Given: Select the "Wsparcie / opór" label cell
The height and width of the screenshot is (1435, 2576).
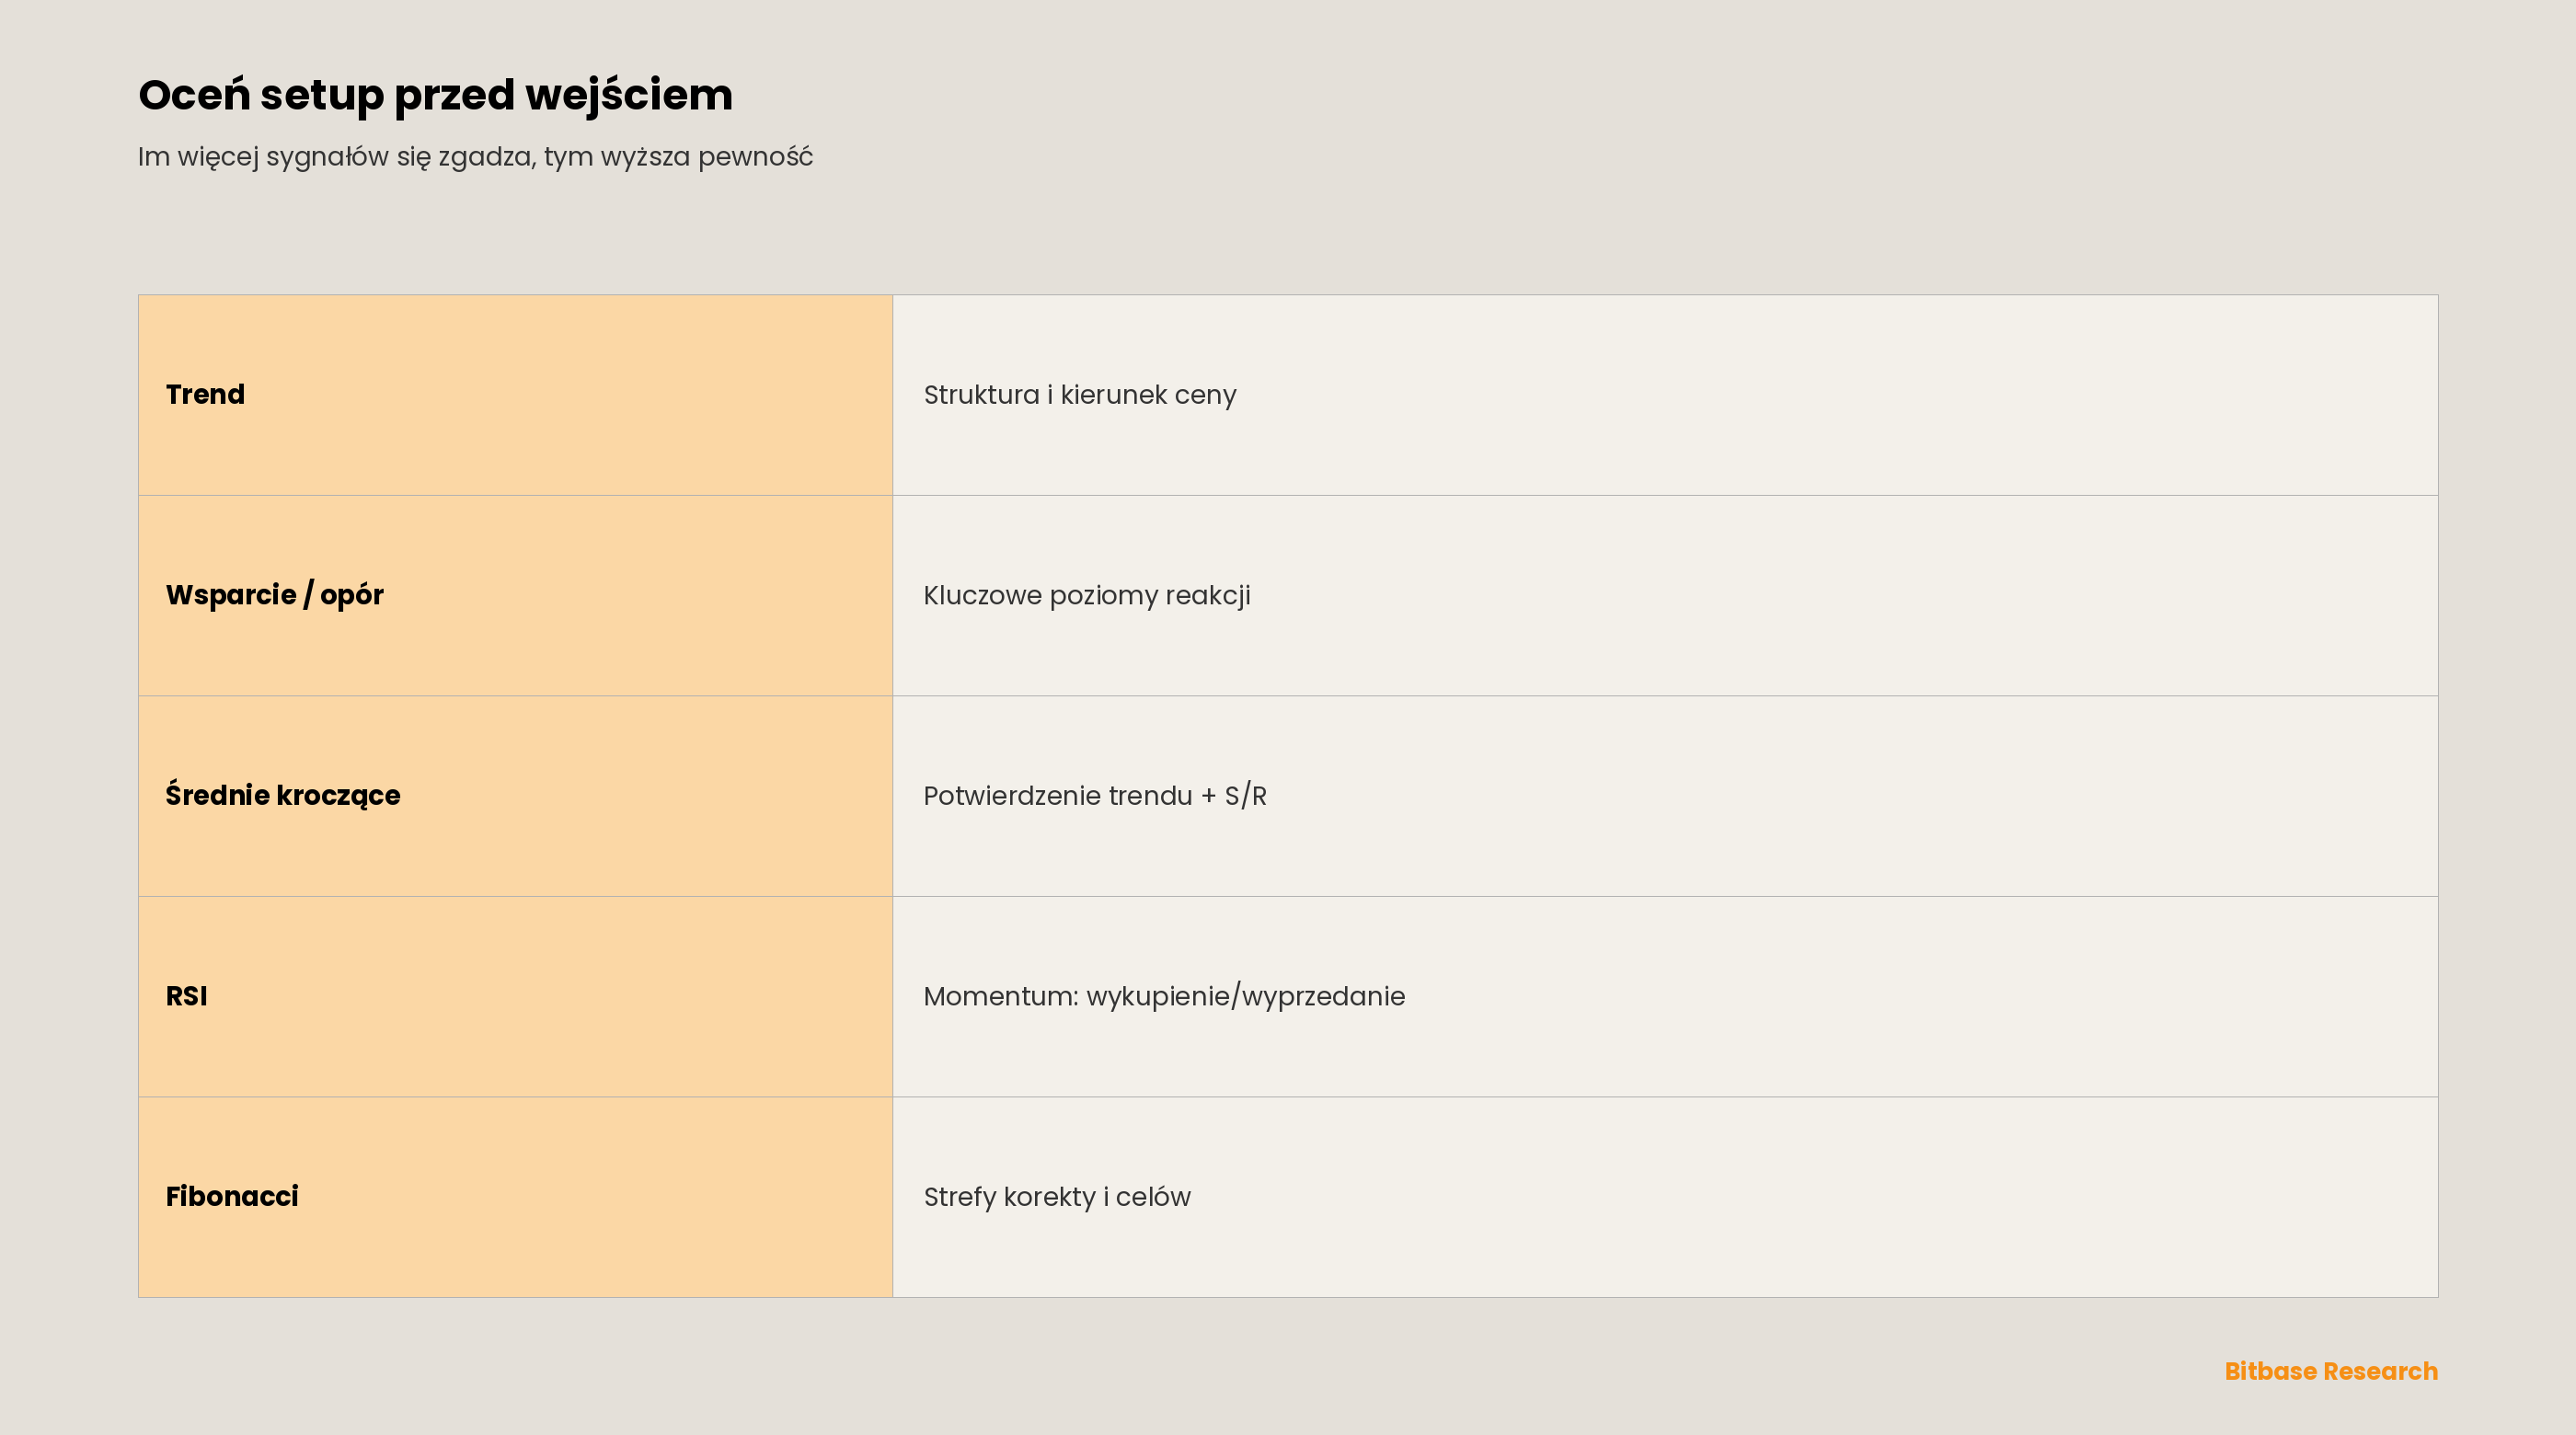Looking at the screenshot, I should (x=515, y=595).
